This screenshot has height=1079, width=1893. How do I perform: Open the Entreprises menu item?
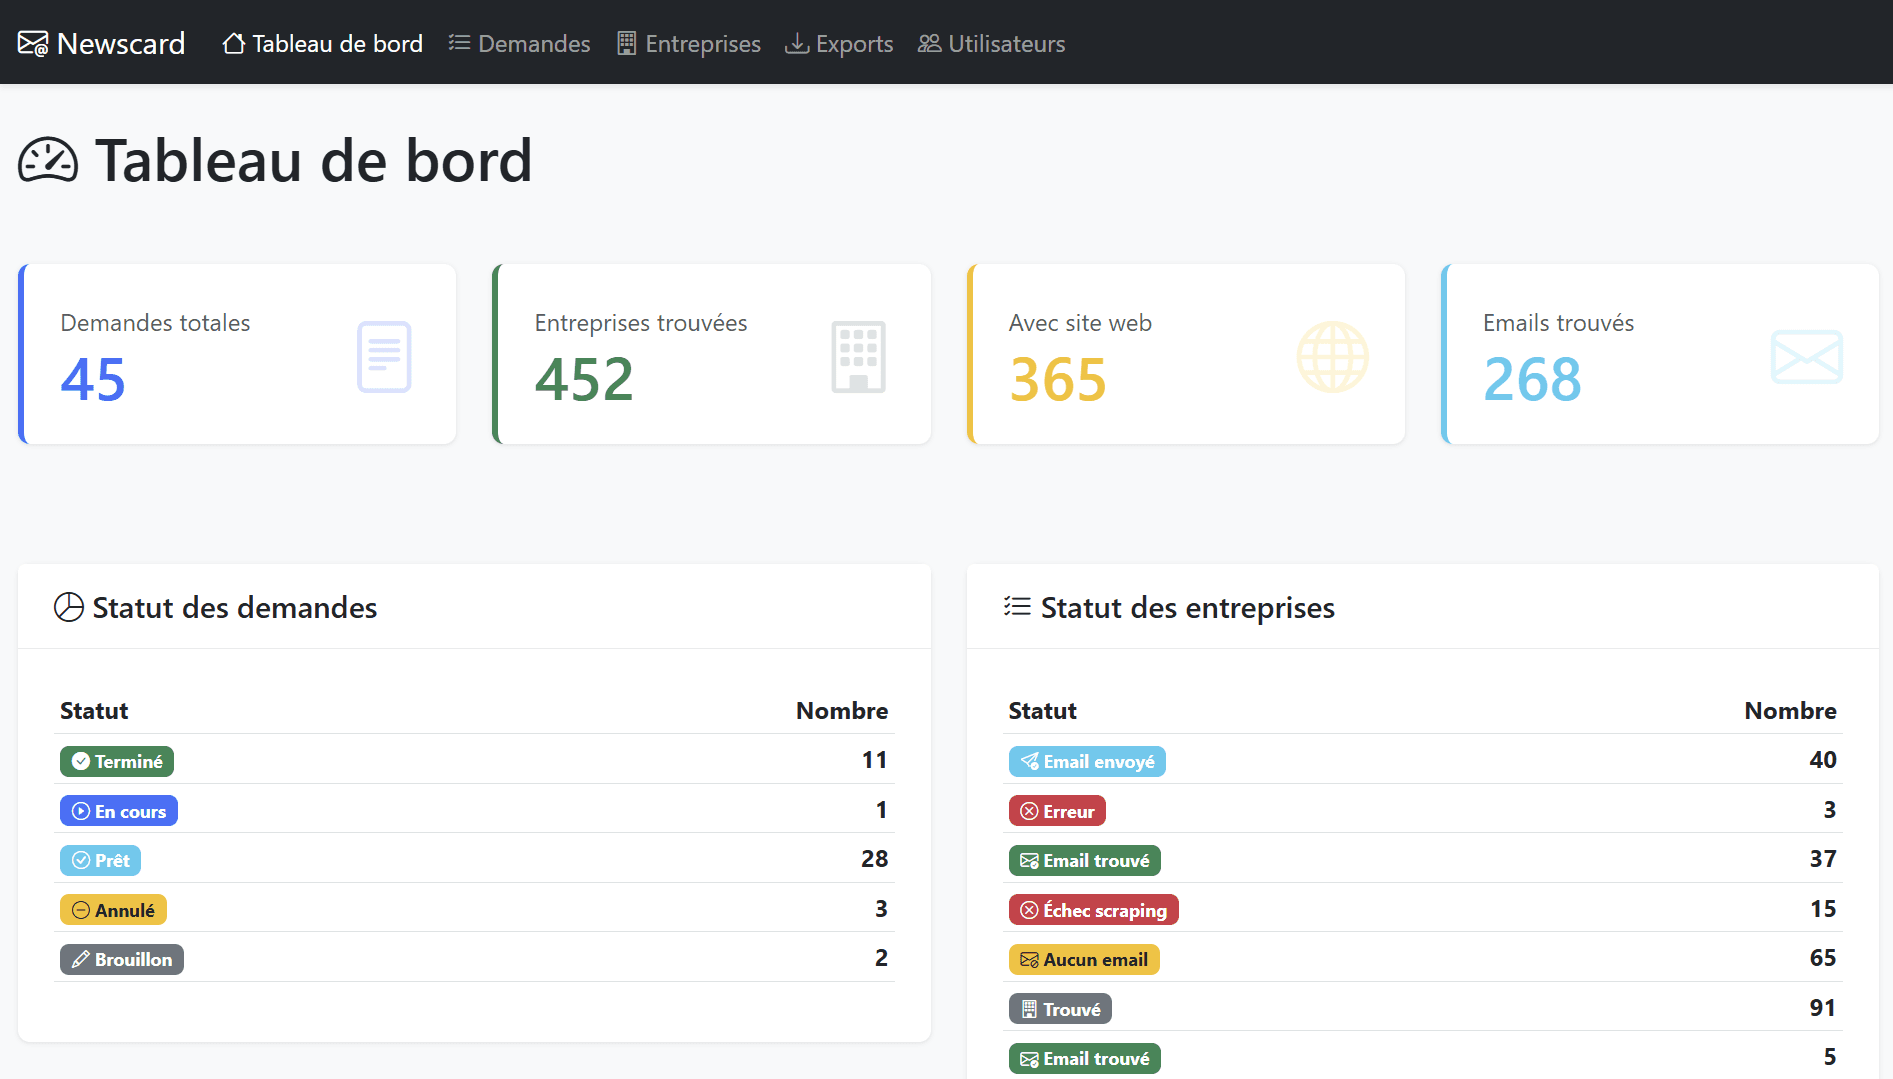[x=689, y=43]
